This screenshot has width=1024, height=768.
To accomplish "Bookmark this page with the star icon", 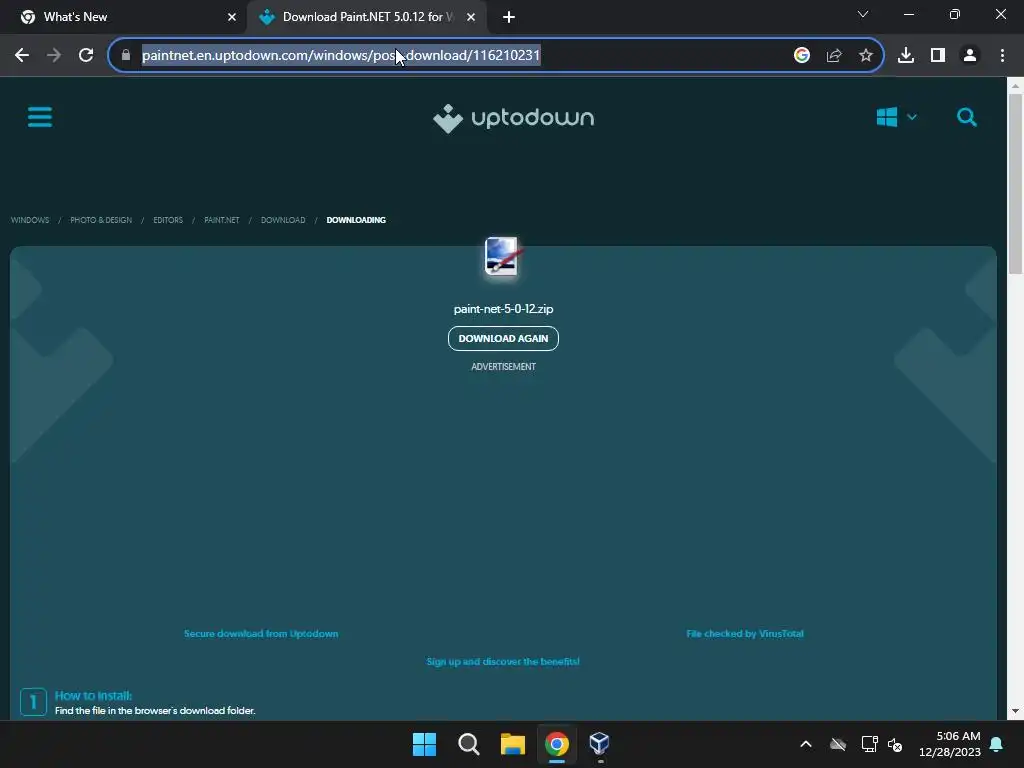I will (x=865, y=56).
